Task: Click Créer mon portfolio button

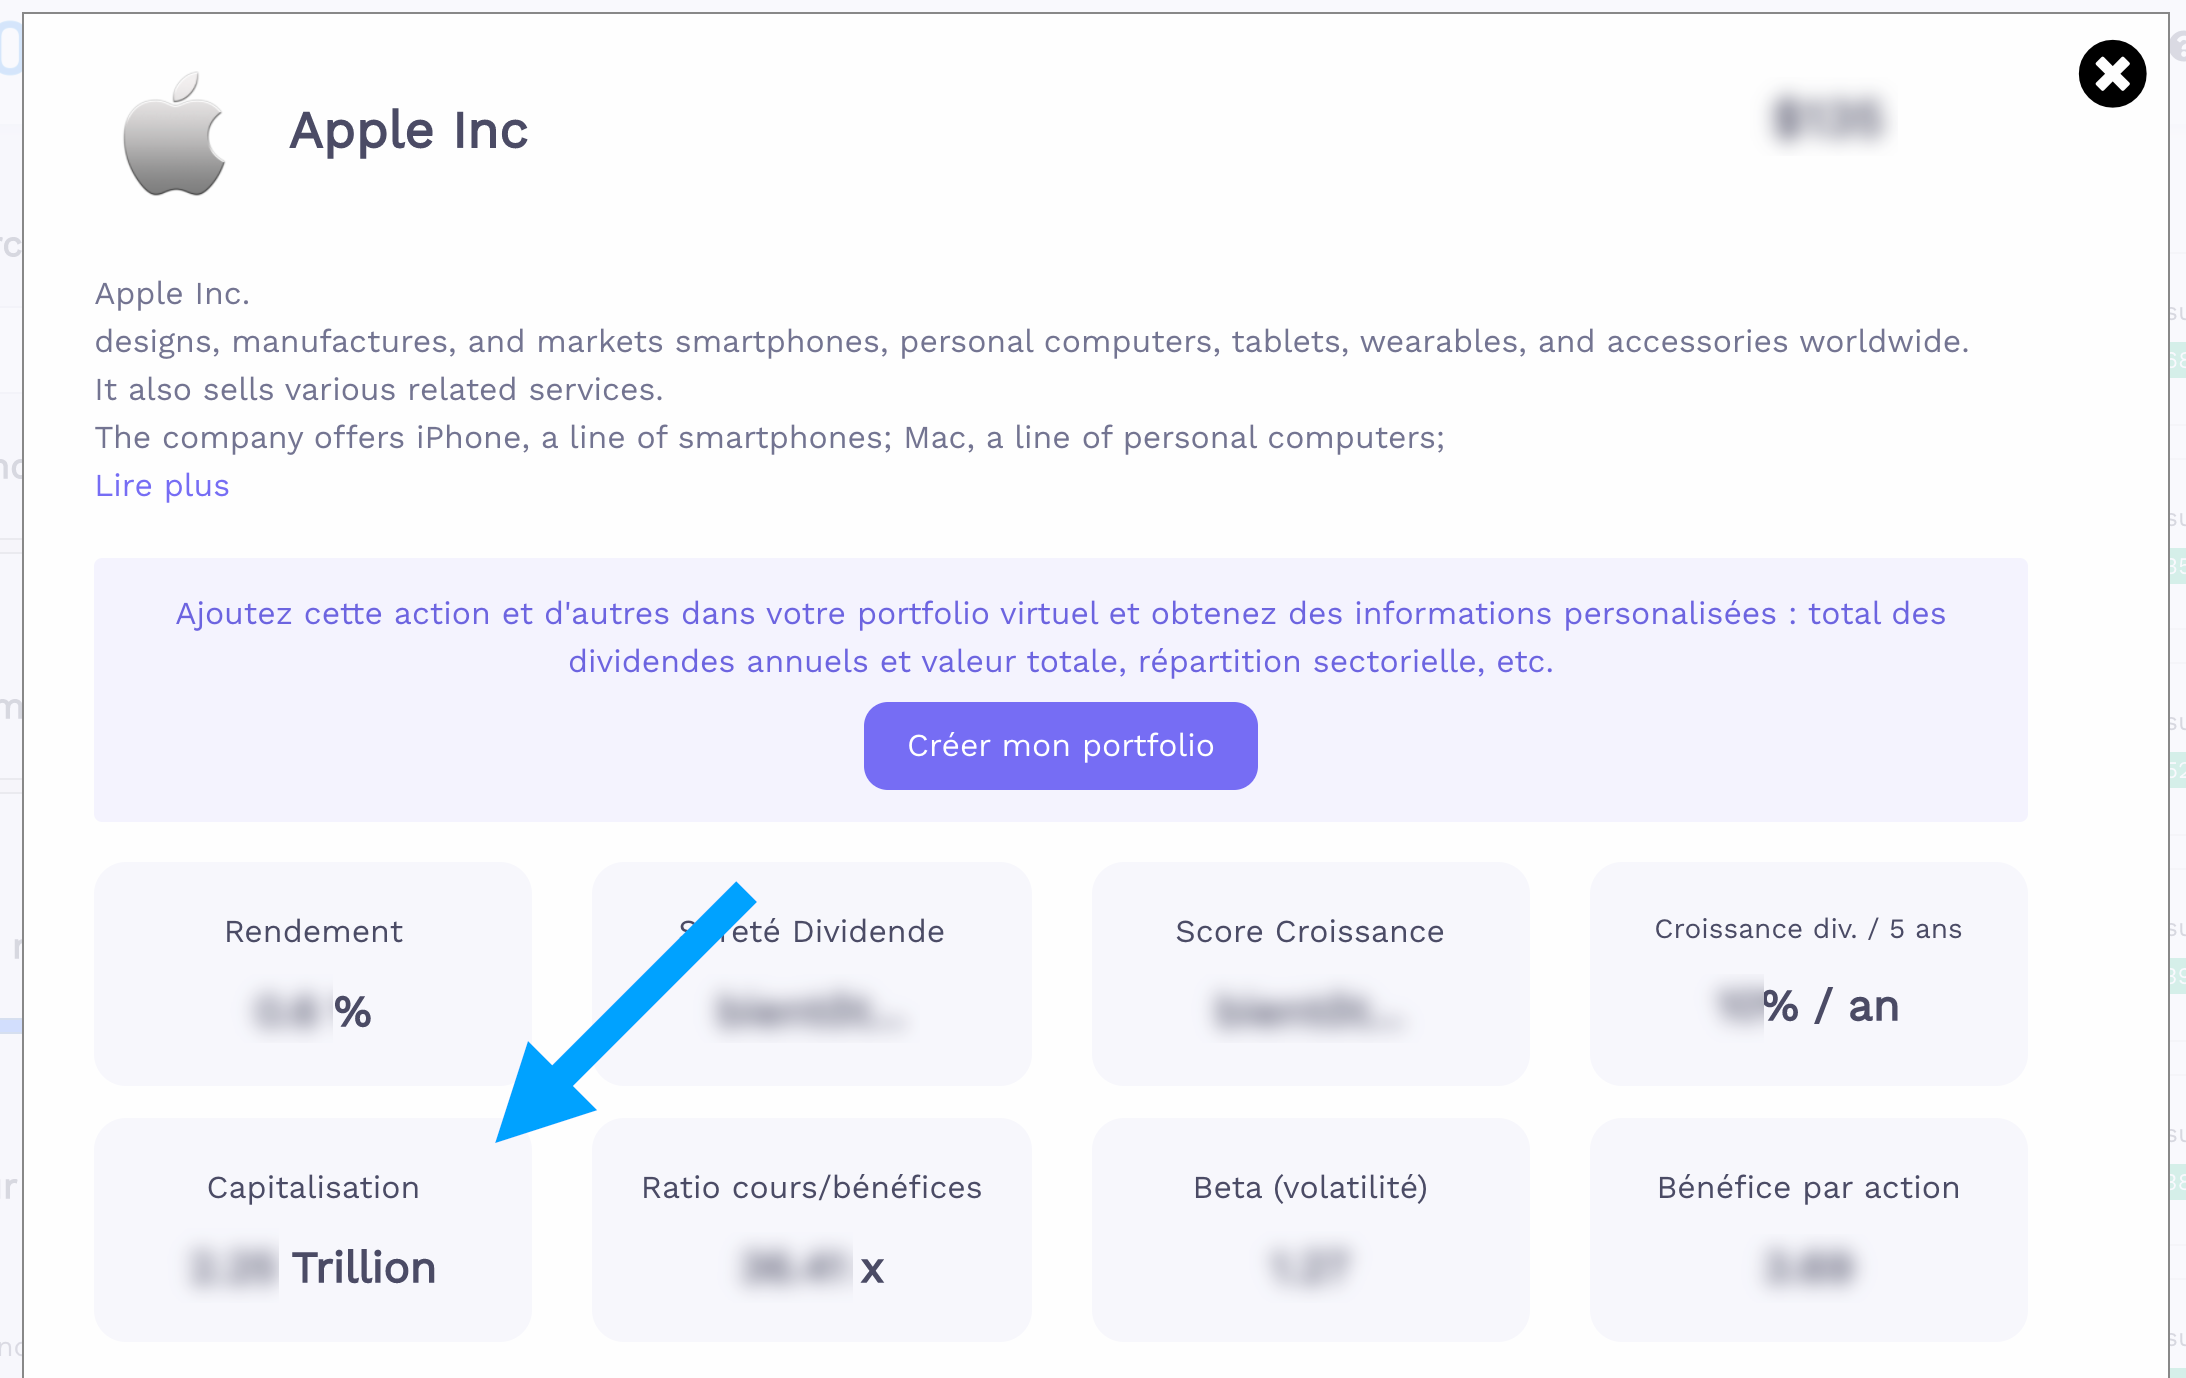Action: tap(1060, 746)
